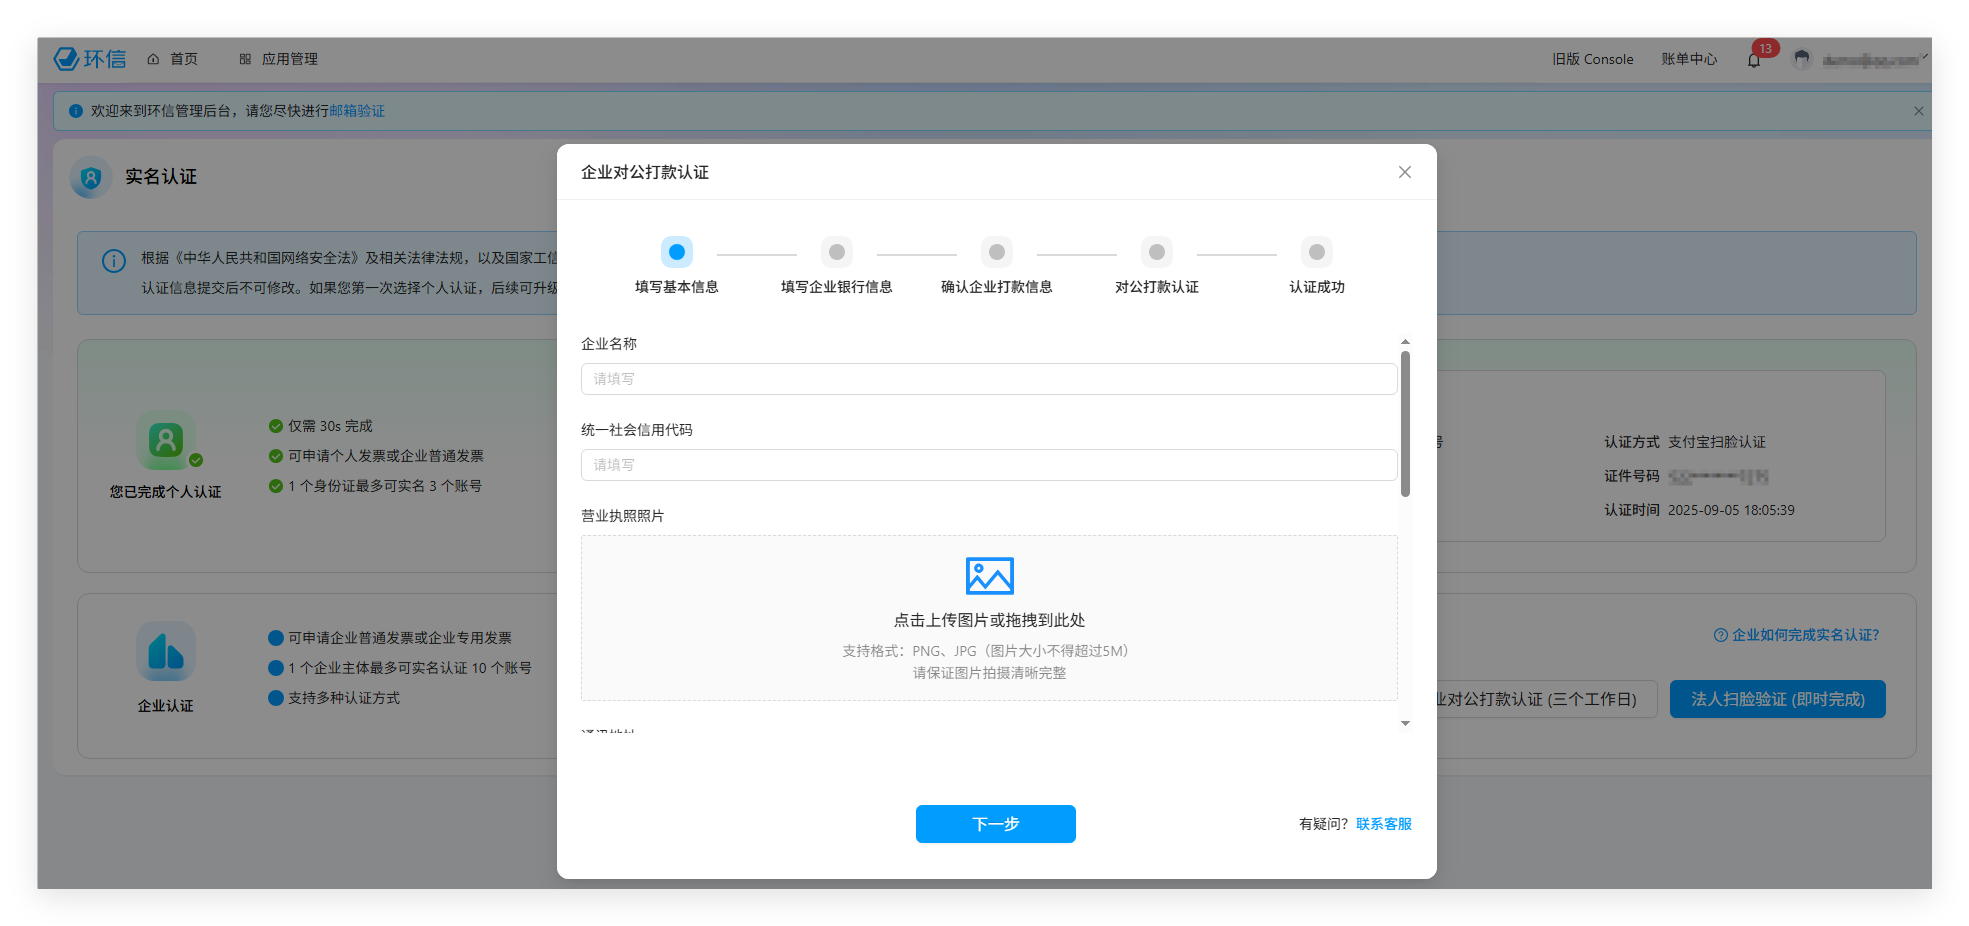Click the 统一社会信用代码 input field
Viewport: 1969px width, 926px height.
988,465
